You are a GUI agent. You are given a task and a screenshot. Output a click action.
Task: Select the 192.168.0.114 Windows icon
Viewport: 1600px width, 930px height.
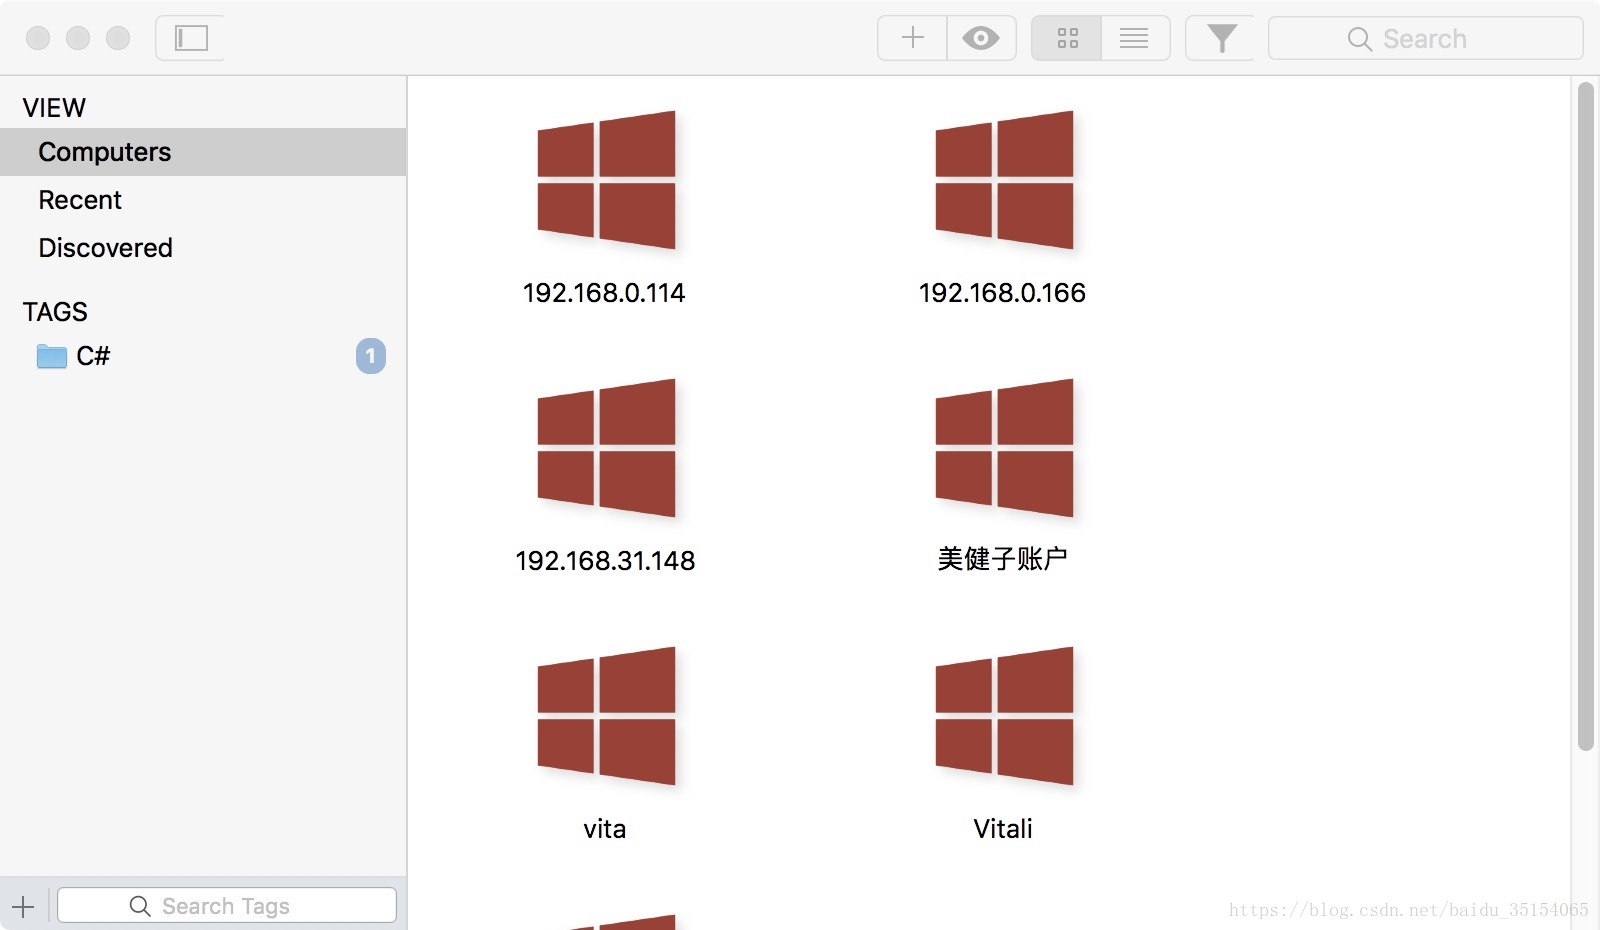click(606, 180)
